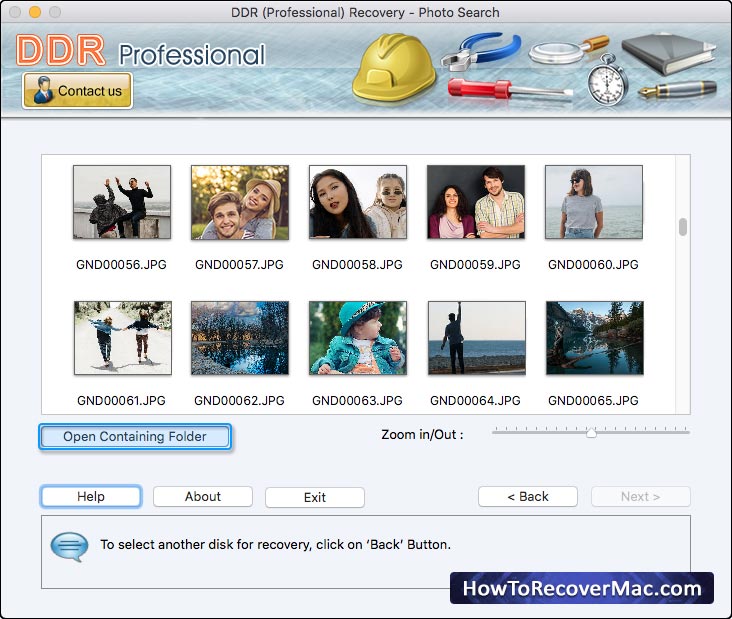
Task: Select the GND00063.JPG baby photo
Action: pyautogui.click(x=358, y=338)
